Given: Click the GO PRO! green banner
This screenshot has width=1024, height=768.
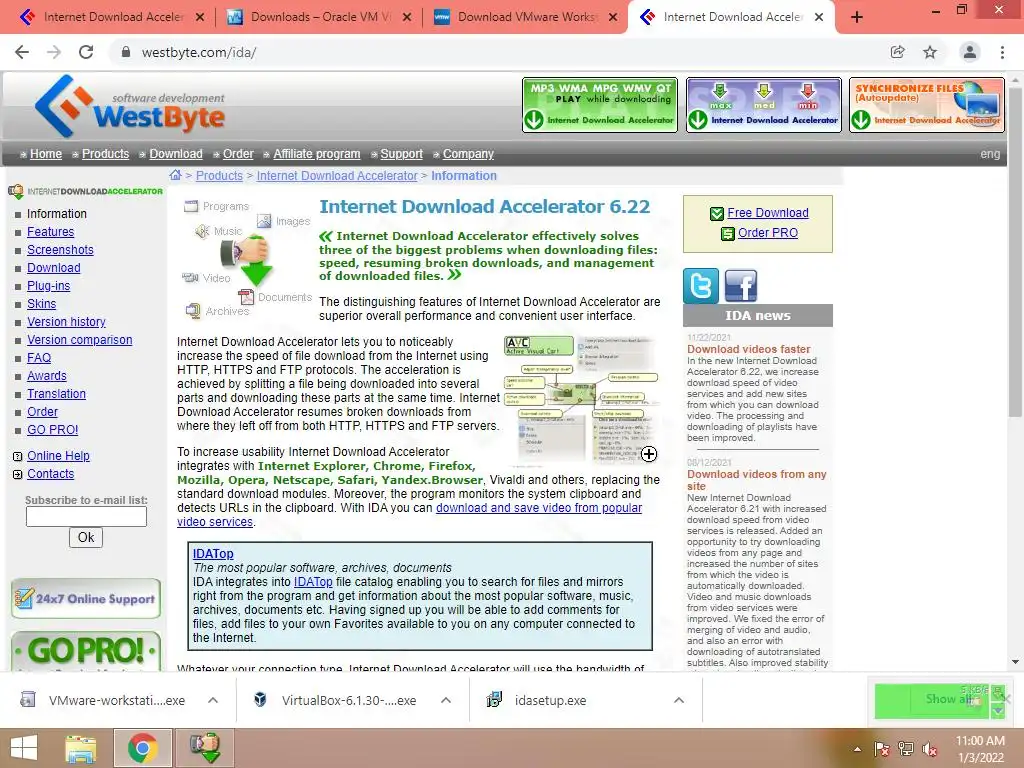Looking at the screenshot, I should click(x=86, y=651).
